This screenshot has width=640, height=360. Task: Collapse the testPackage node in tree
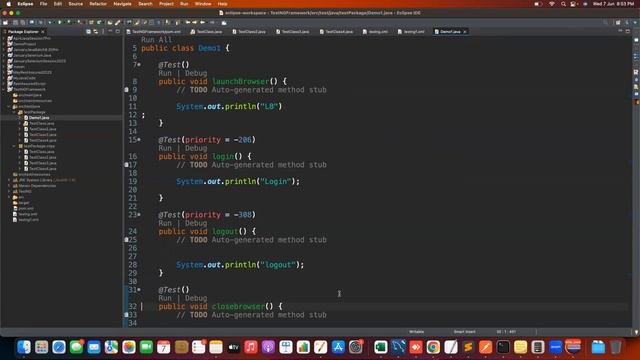(x=14, y=112)
